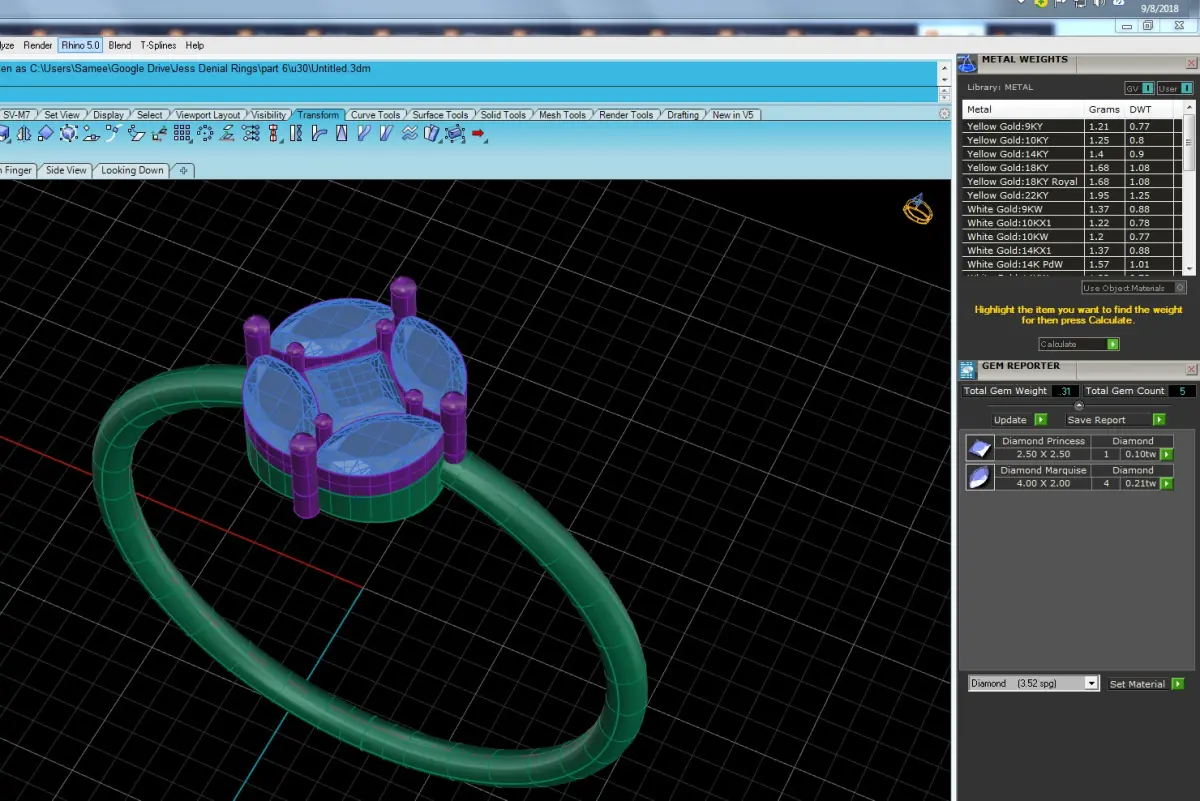Screen dimensions: 1200x801
Task: Open the Help menu
Action: pyautogui.click(x=195, y=45)
